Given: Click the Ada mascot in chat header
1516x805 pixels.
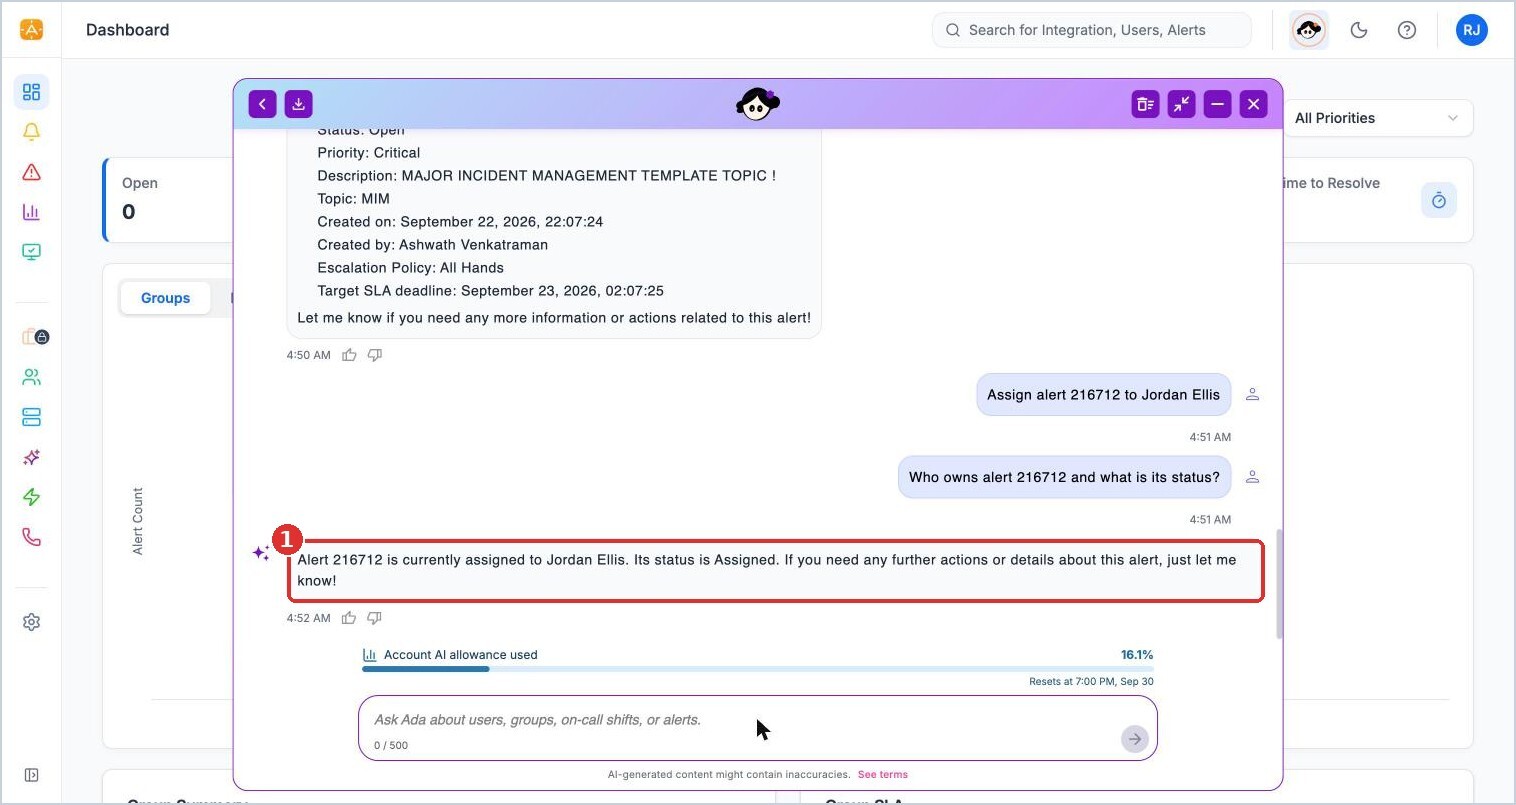Looking at the screenshot, I should (x=758, y=104).
